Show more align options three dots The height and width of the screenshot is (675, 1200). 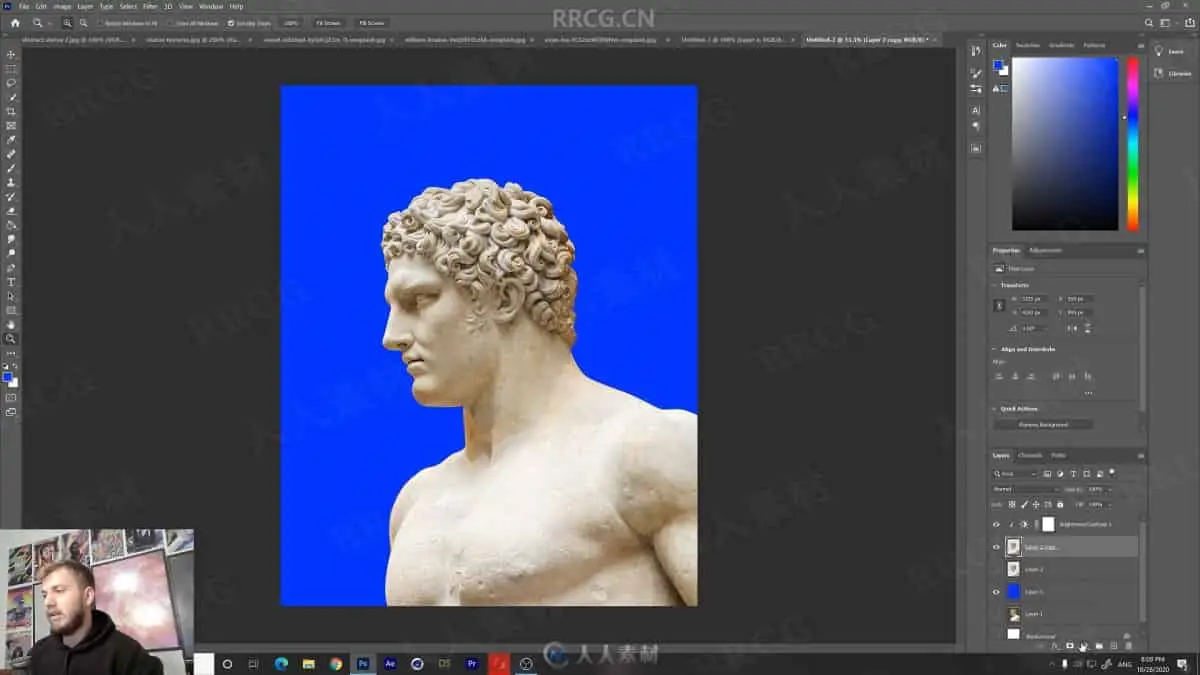click(1088, 392)
